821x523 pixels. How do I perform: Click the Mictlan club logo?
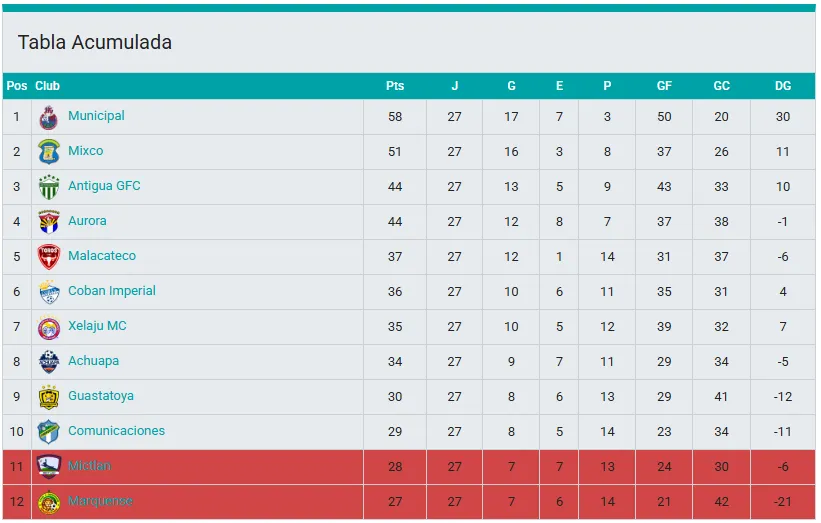[x=49, y=467]
